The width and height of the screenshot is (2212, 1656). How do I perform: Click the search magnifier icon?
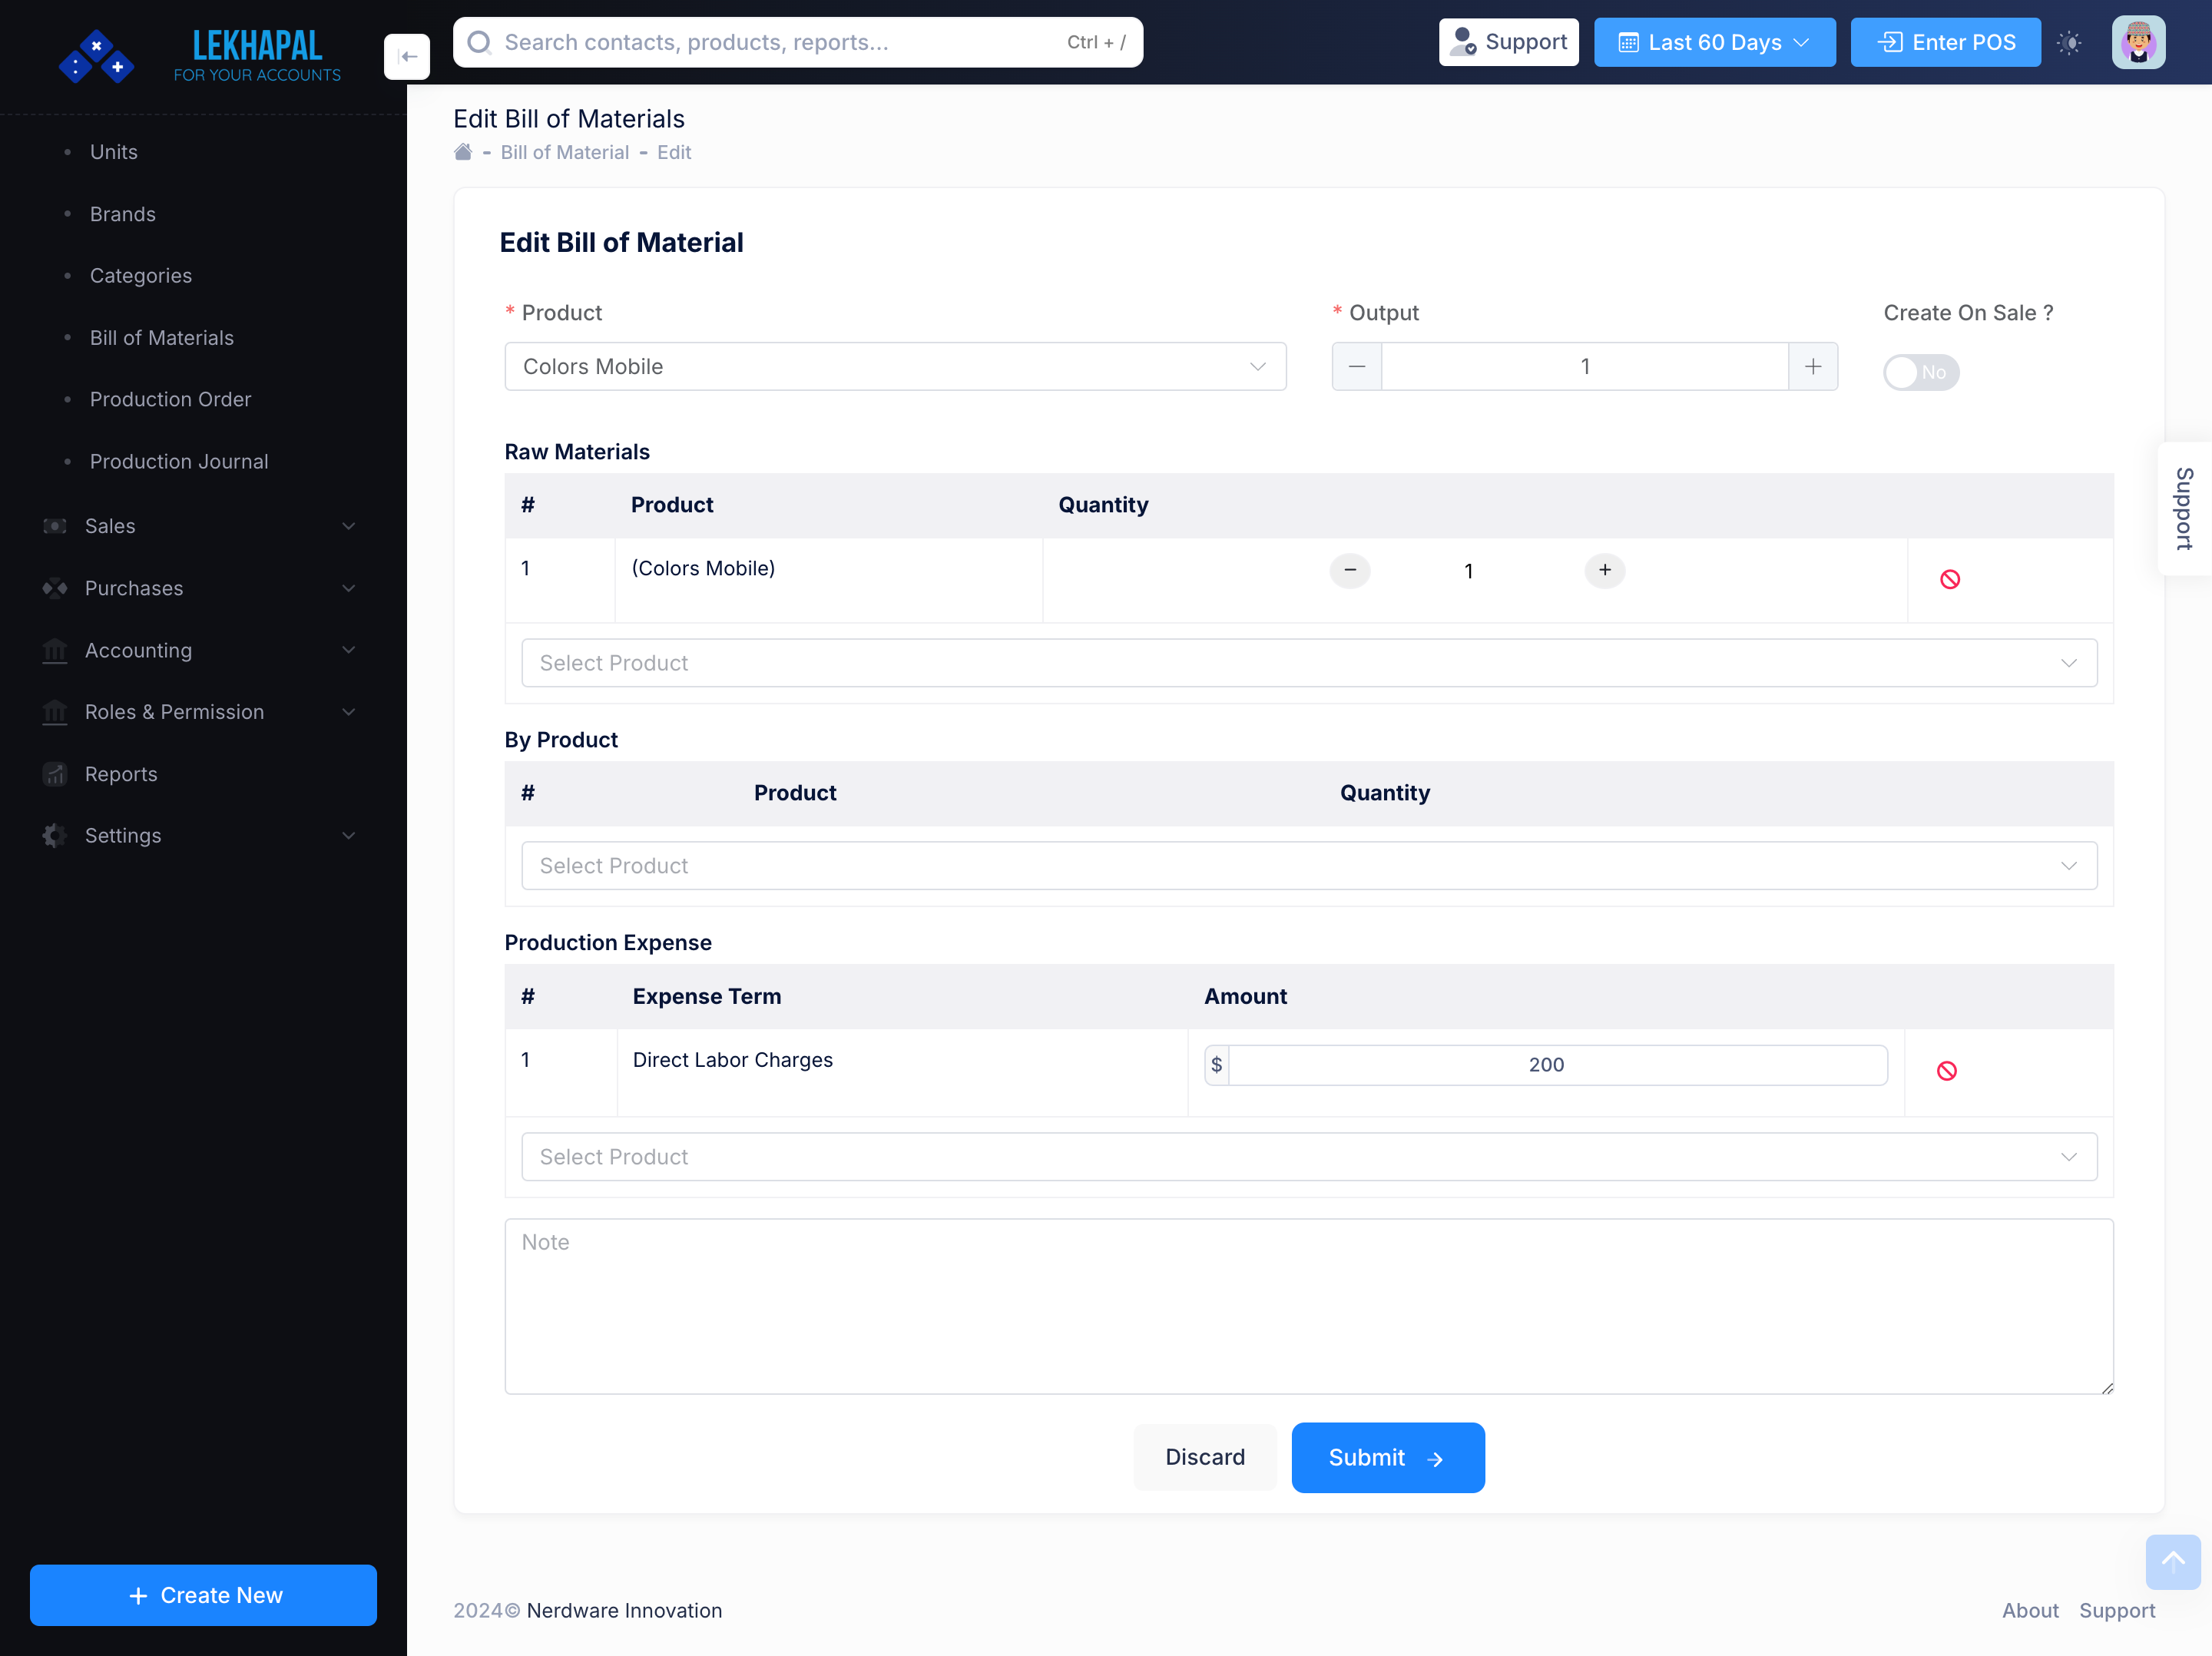pyautogui.click(x=480, y=42)
